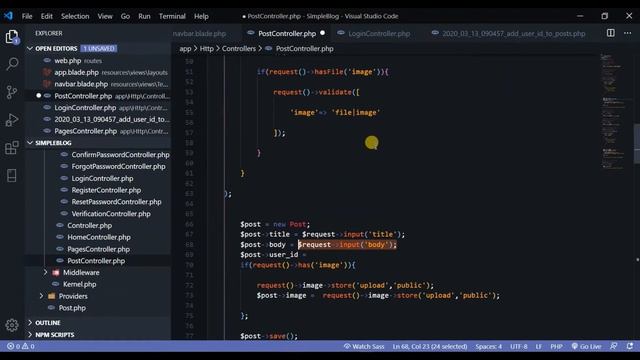The width and height of the screenshot is (640, 360).
Task: Change encoding via UTF-8 status entry
Action: (519, 346)
